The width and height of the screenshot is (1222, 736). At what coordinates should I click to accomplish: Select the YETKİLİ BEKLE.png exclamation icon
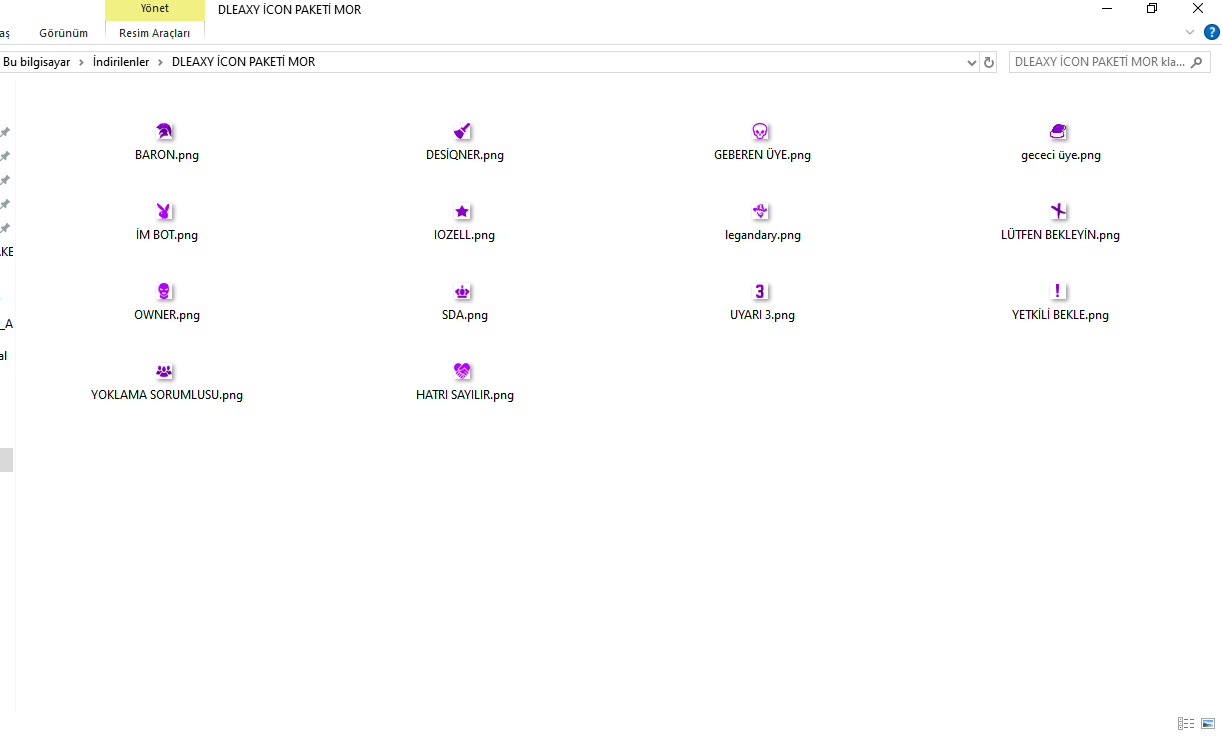(x=1059, y=291)
